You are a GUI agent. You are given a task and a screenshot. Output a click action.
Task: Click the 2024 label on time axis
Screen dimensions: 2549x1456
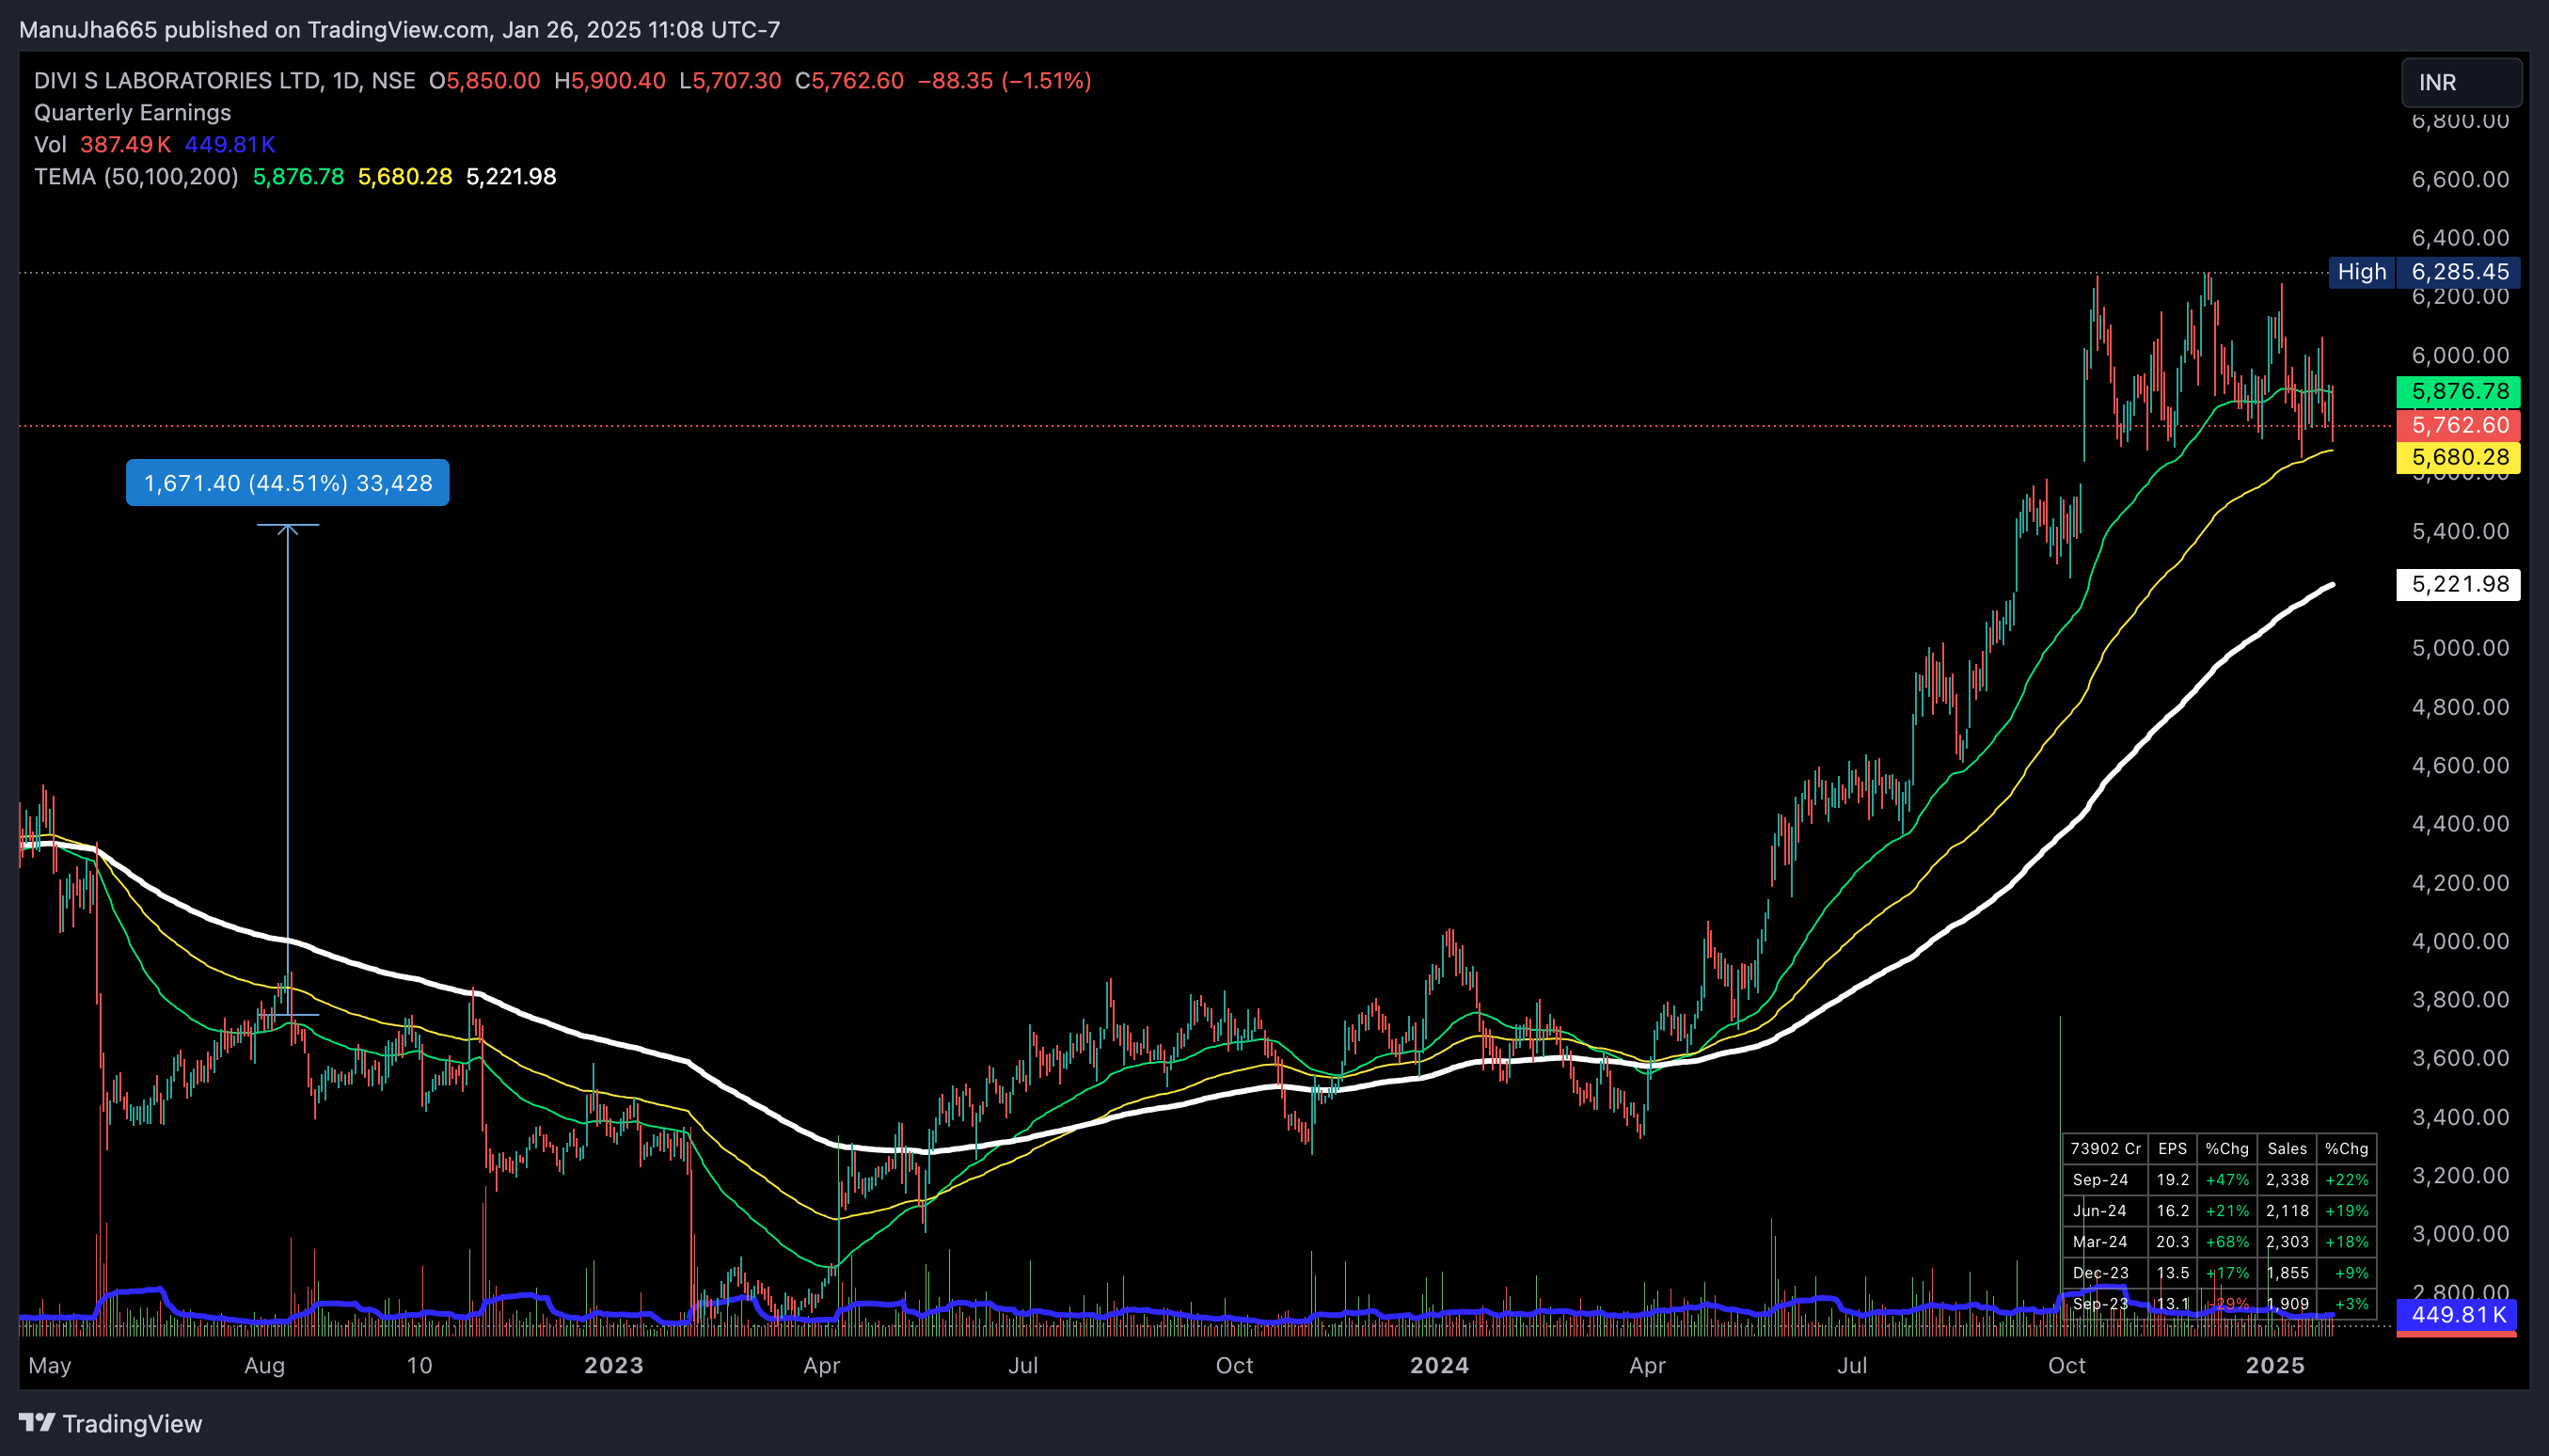(1439, 1366)
